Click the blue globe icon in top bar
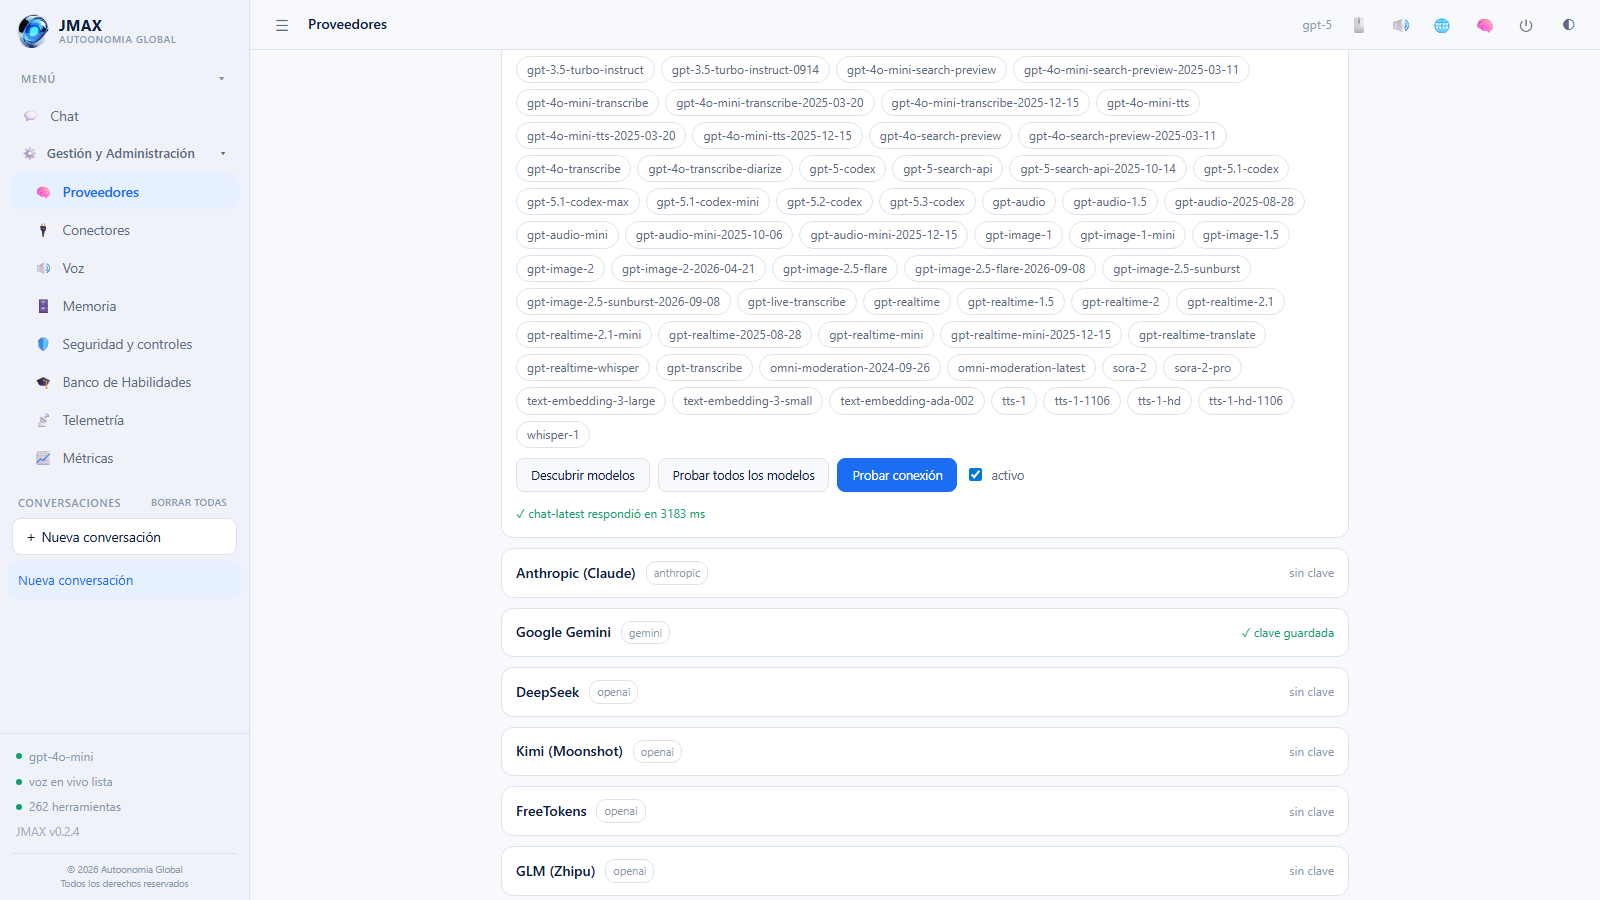 1442,25
